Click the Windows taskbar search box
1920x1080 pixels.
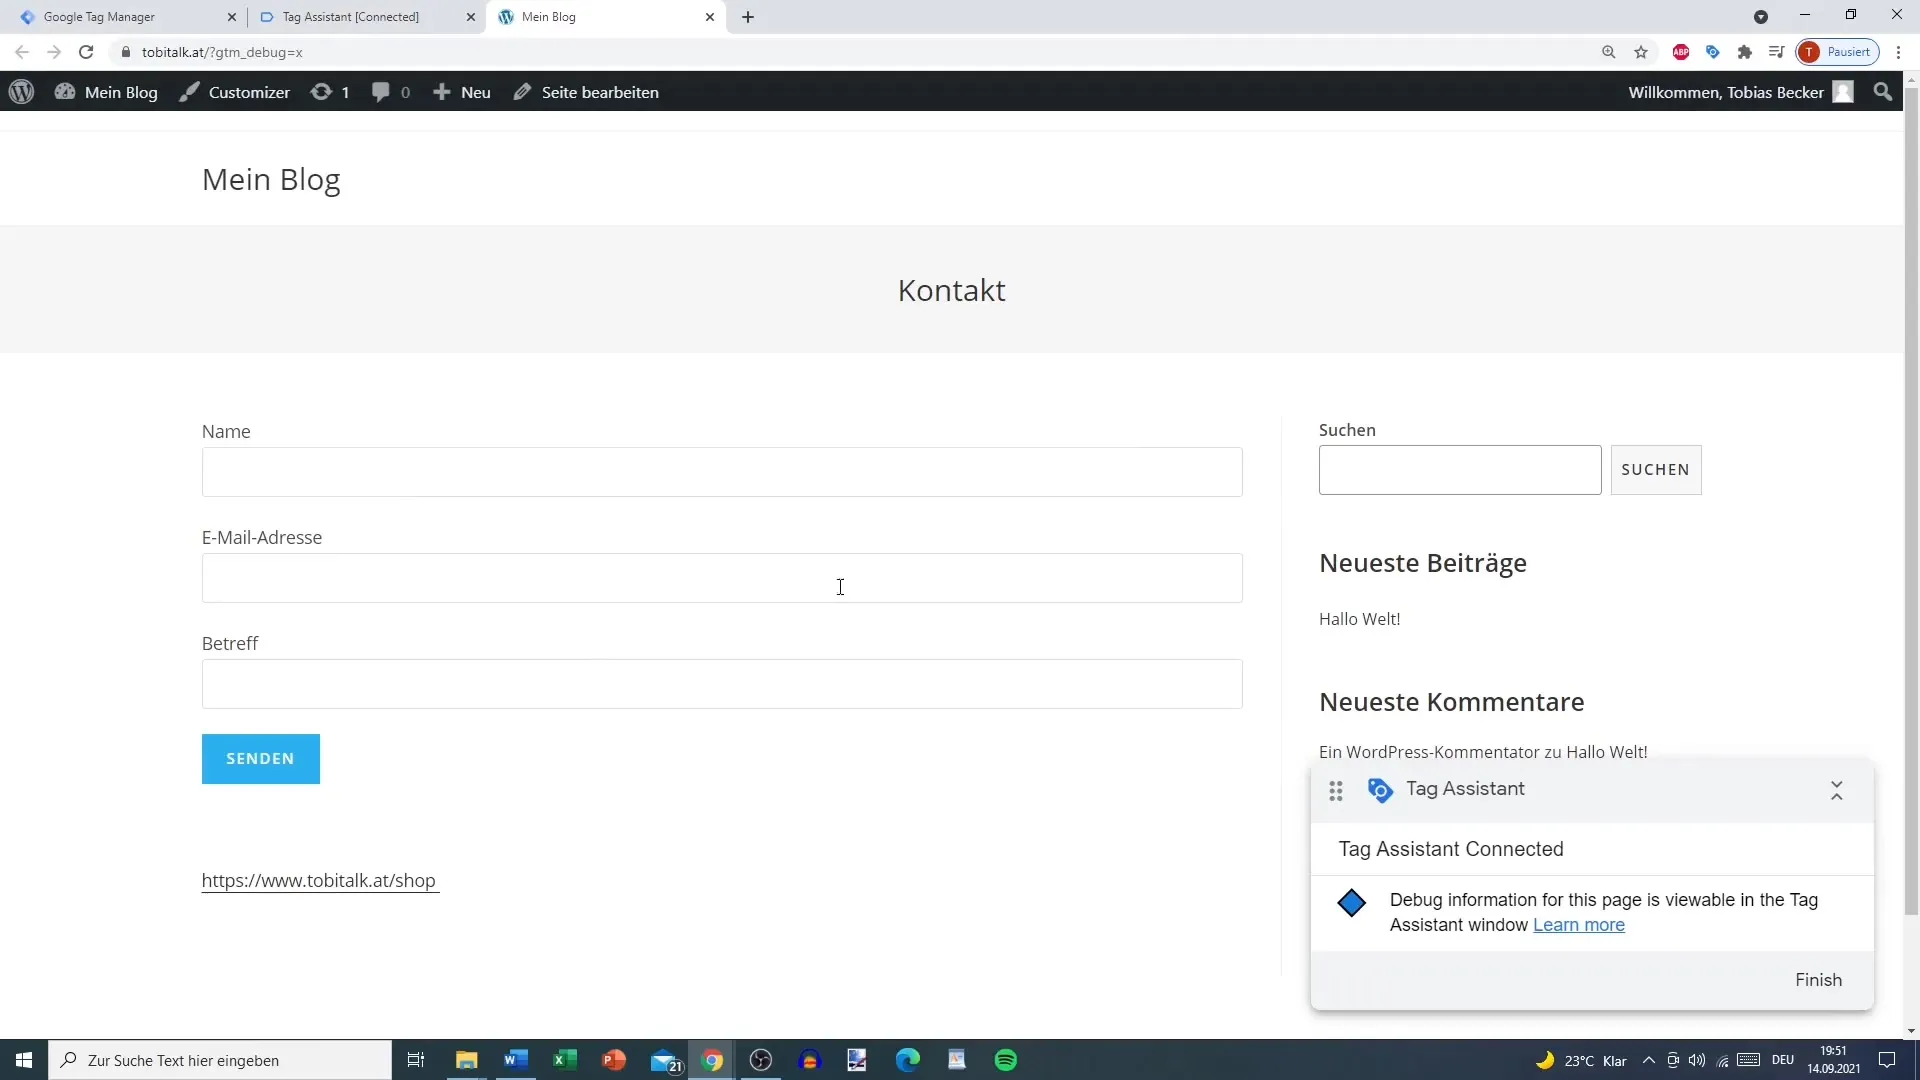(220, 1060)
